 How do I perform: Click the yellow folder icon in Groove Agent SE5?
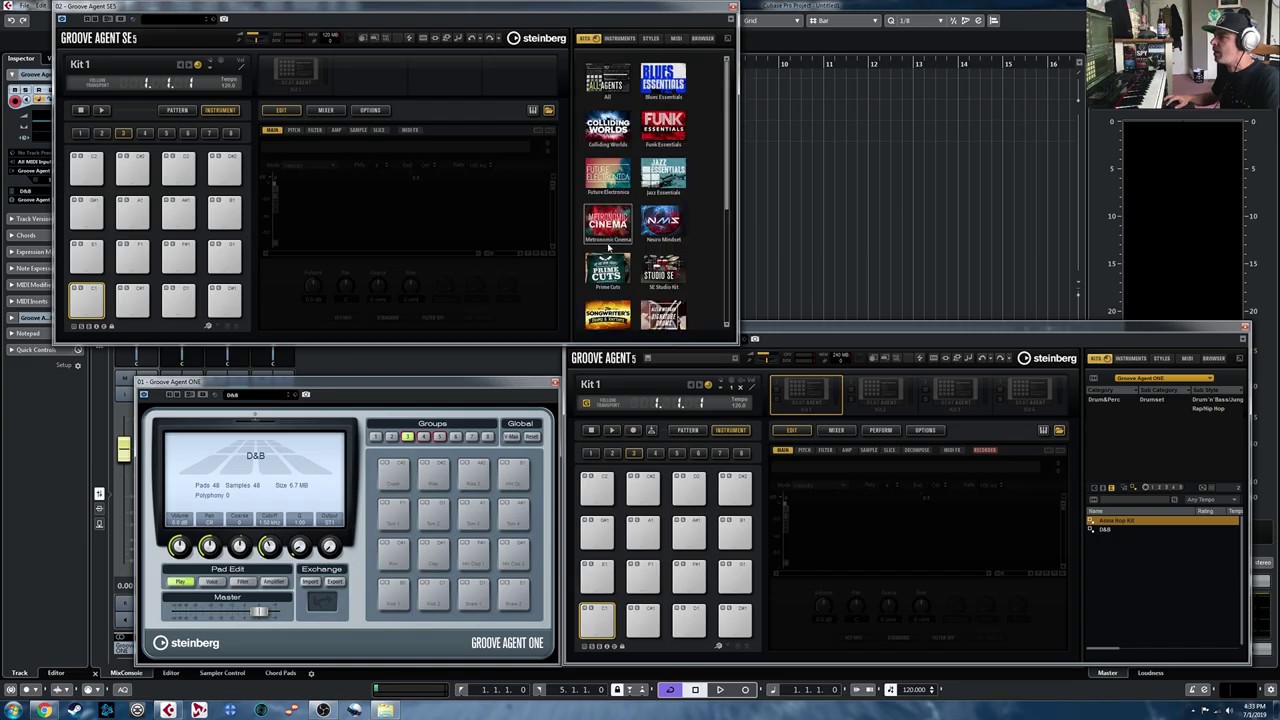pos(548,110)
